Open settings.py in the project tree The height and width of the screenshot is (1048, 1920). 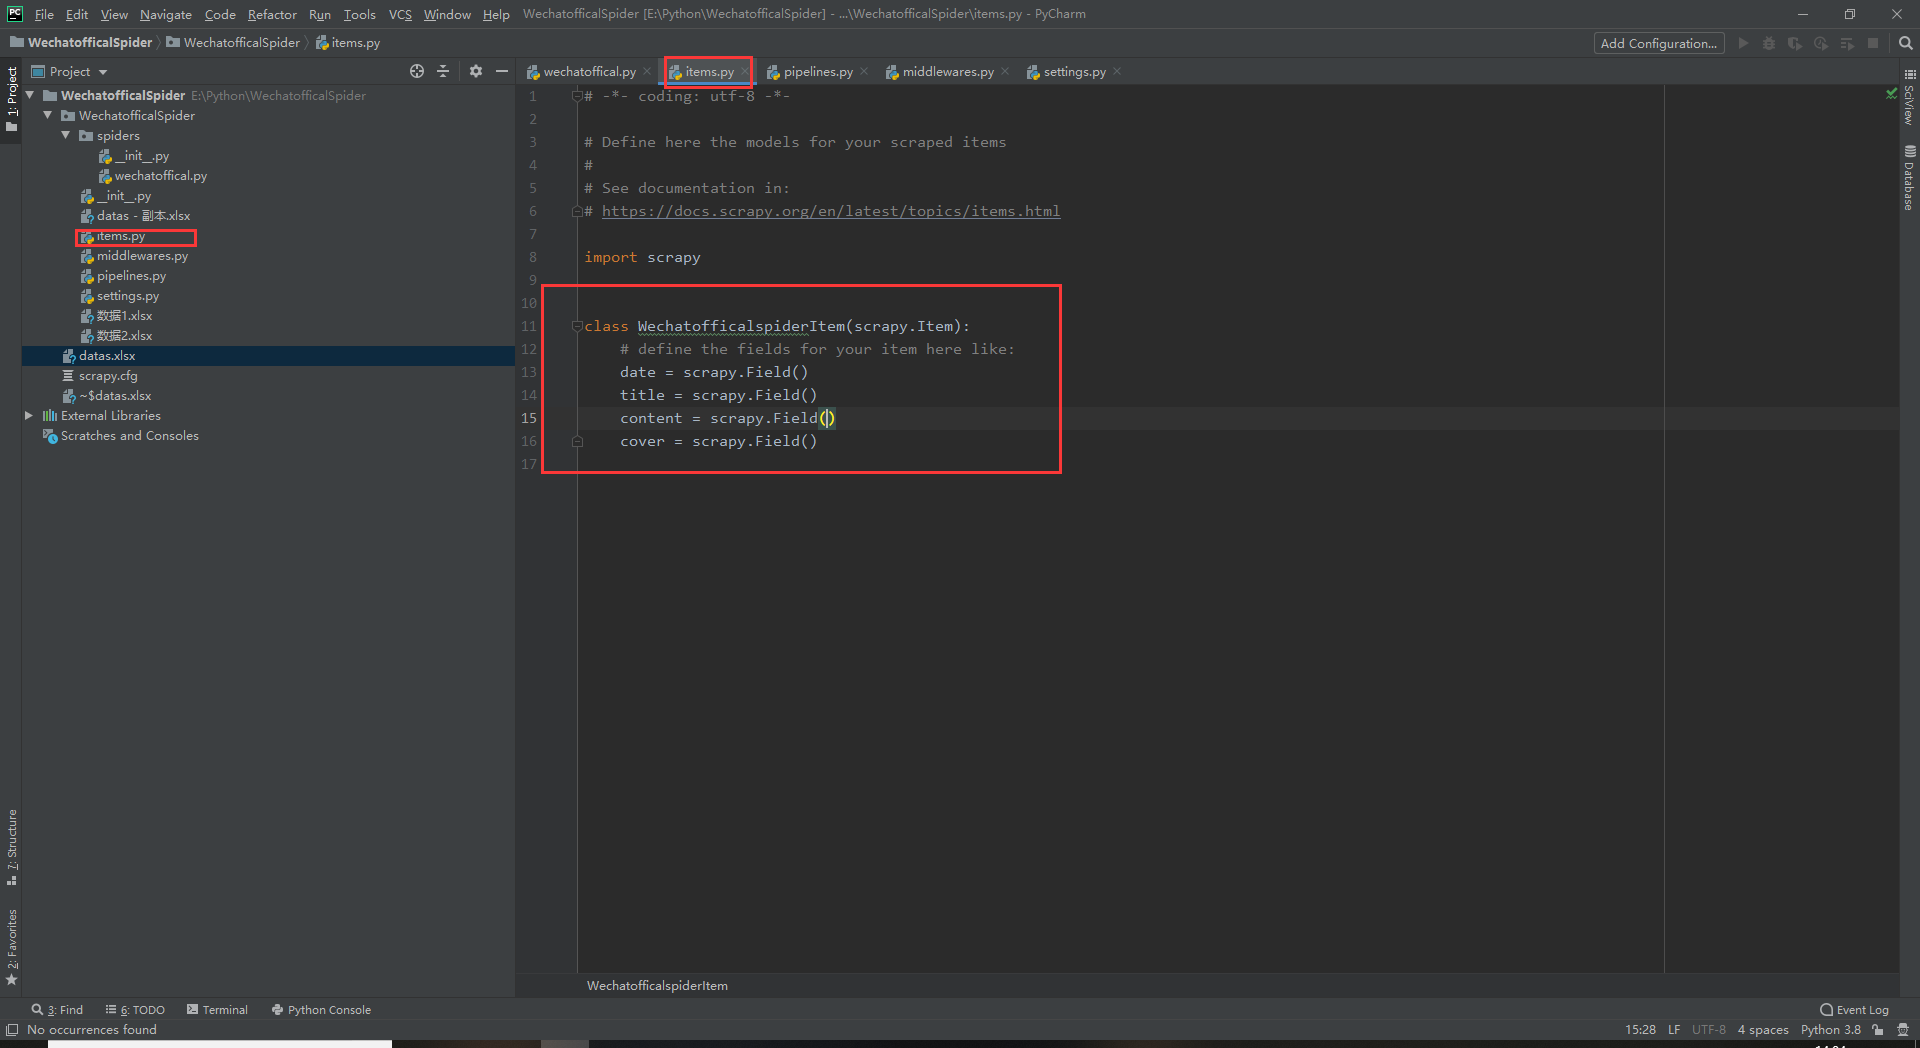point(127,296)
